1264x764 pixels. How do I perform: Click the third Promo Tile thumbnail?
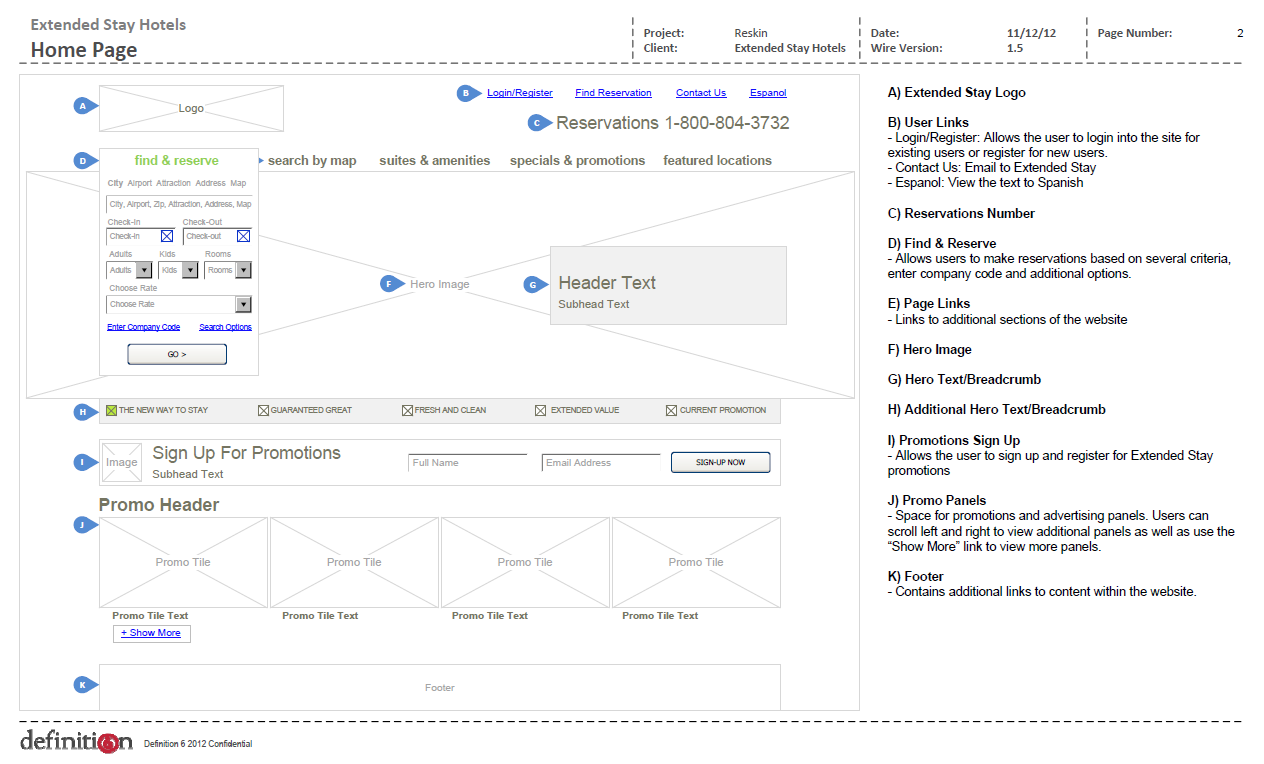[x=525, y=562]
